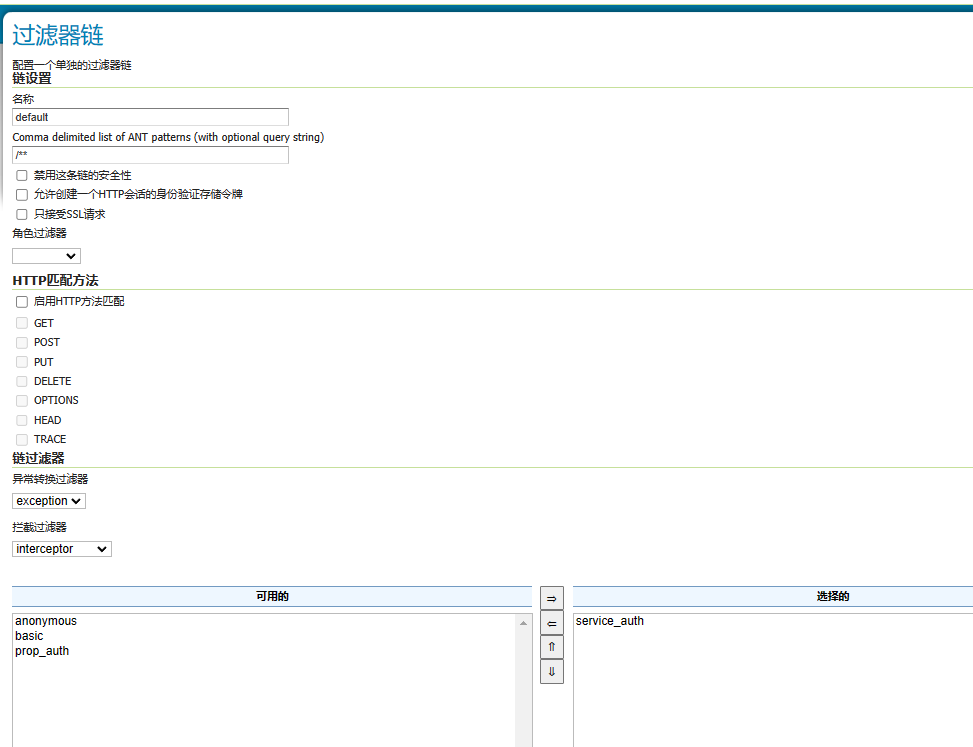Click the 名称 input field

tap(150, 117)
